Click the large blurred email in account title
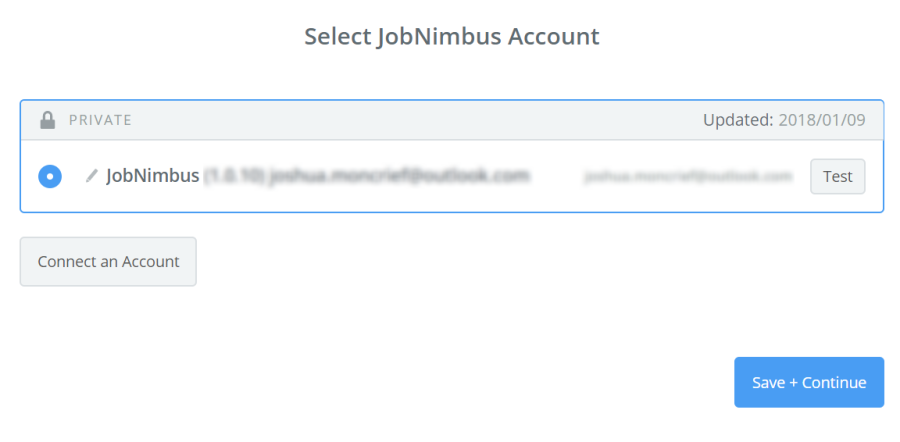 tap(399, 176)
